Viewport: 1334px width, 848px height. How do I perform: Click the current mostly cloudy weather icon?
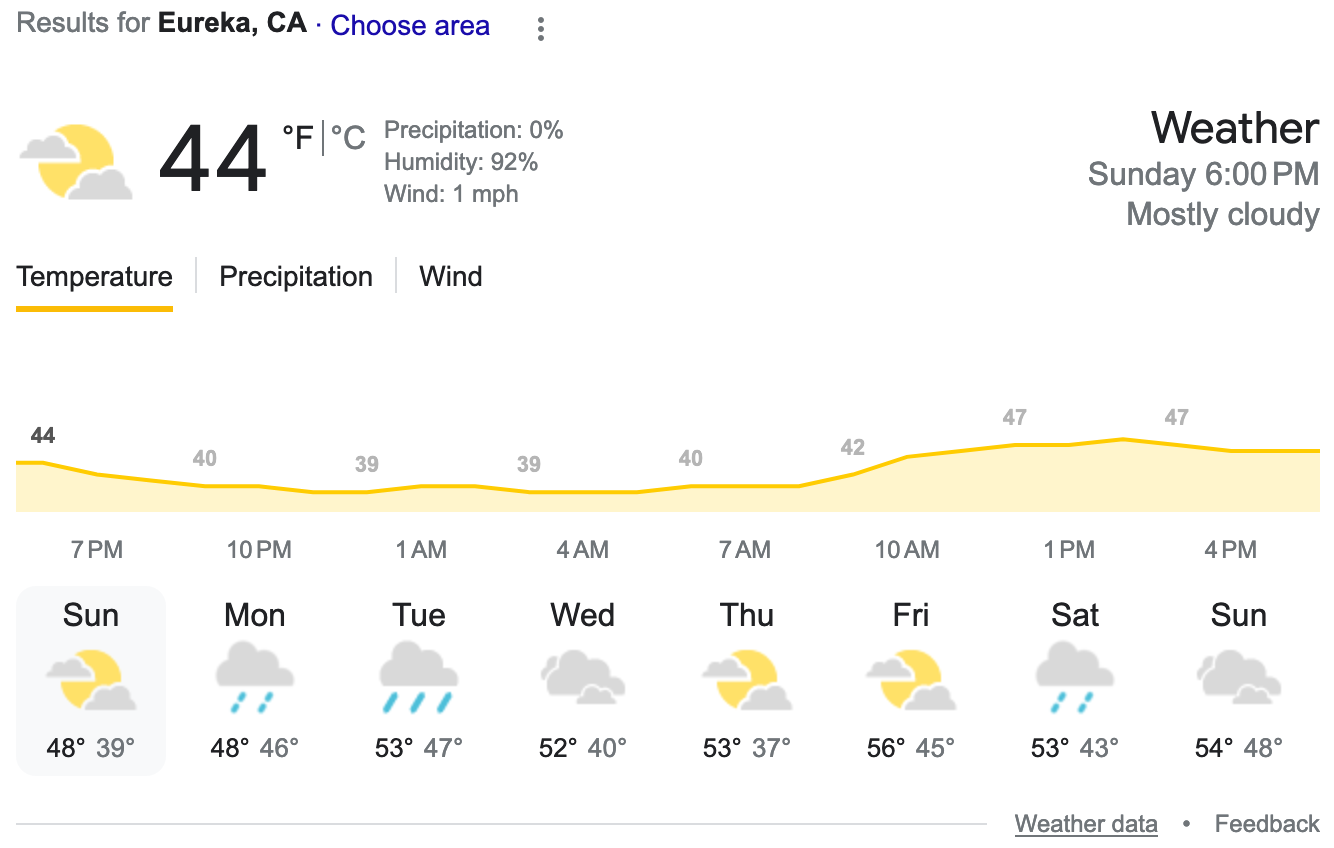click(76, 162)
